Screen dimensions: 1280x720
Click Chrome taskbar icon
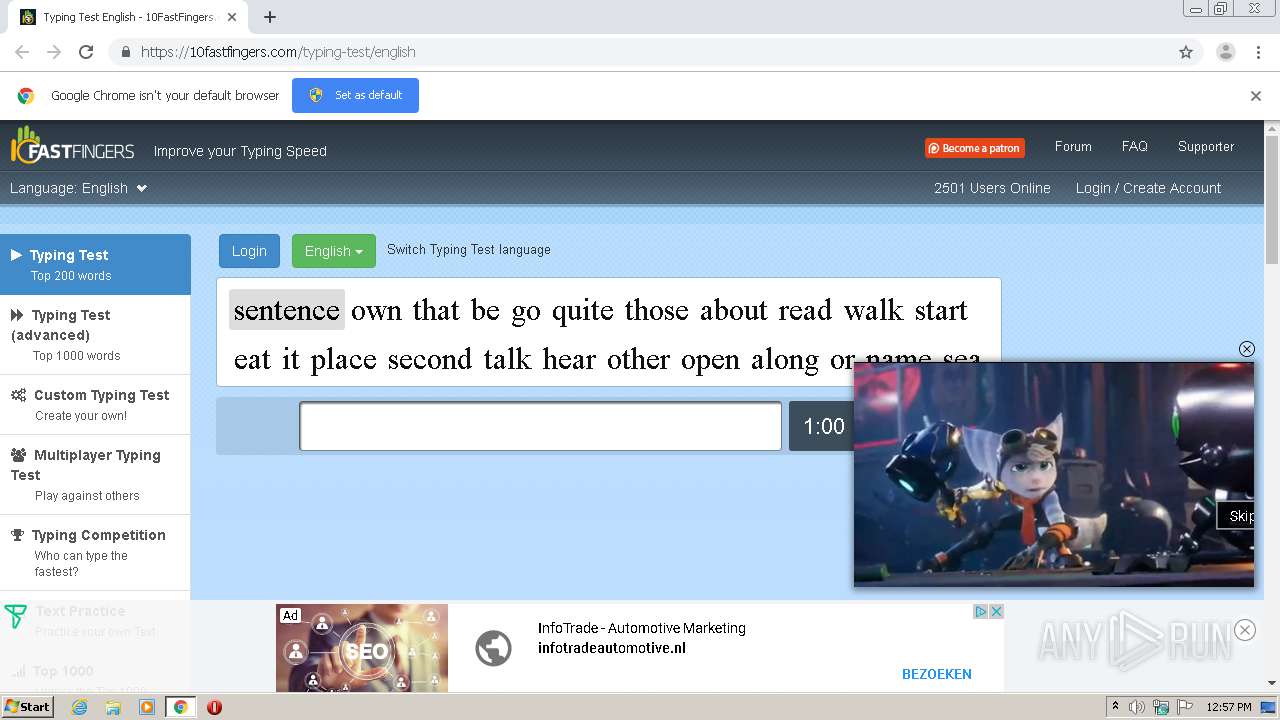(x=181, y=707)
